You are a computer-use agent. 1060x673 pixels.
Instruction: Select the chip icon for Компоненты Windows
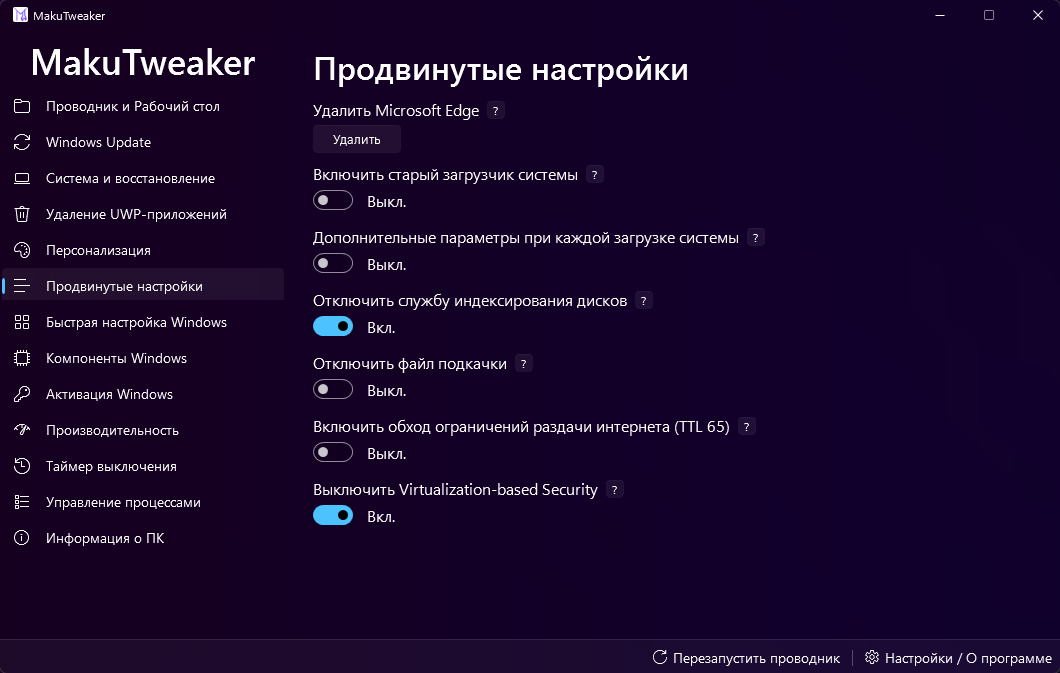click(x=22, y=358)
